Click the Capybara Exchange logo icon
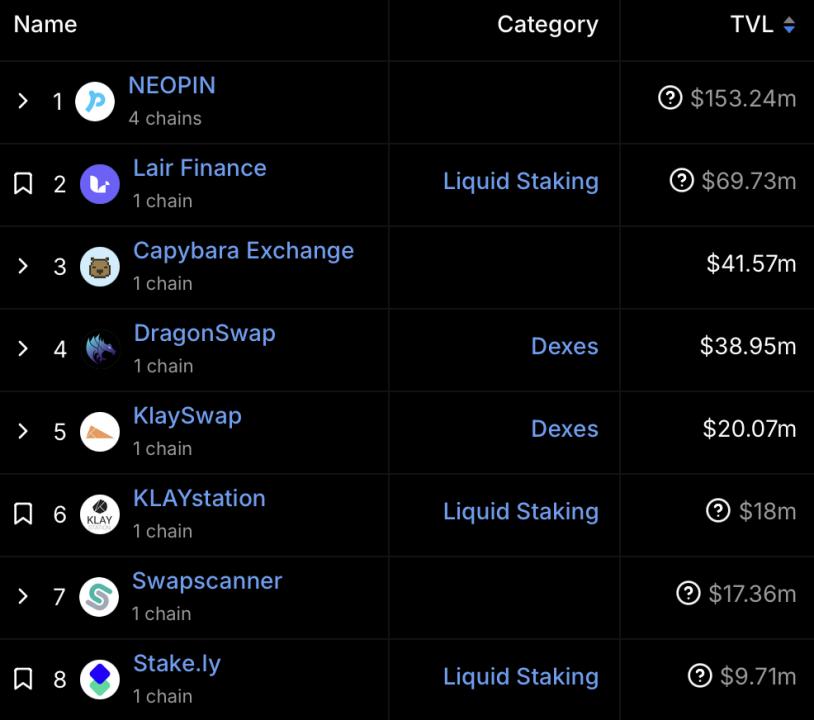This screenshot has width=814, height=720. [x=99, y=266]
